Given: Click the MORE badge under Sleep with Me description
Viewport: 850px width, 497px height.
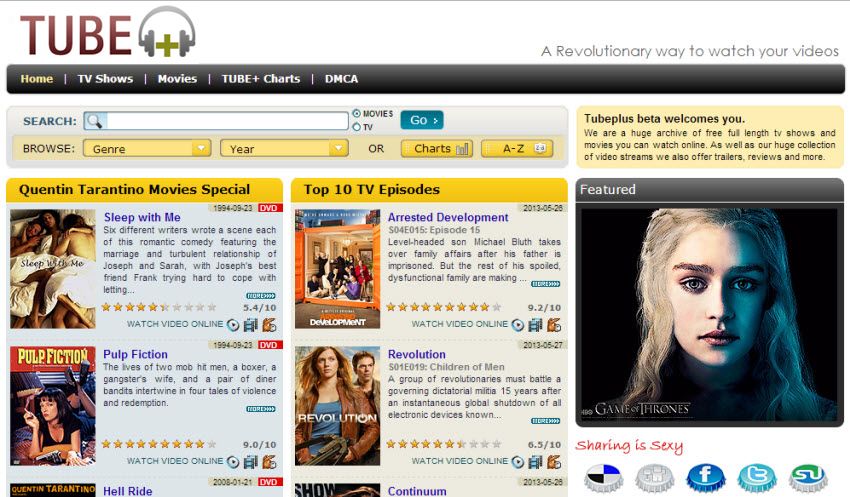Looking at the screenshot, I should click(x=261, y=296).
